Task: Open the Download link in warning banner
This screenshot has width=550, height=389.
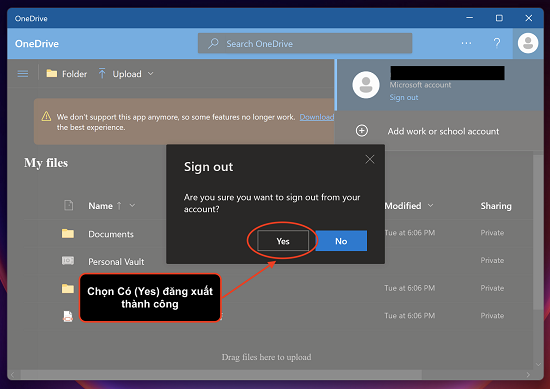Action: coord(316,117)
